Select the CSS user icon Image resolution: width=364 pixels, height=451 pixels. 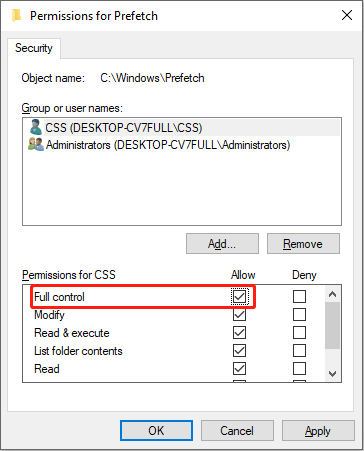click(35, 127)
